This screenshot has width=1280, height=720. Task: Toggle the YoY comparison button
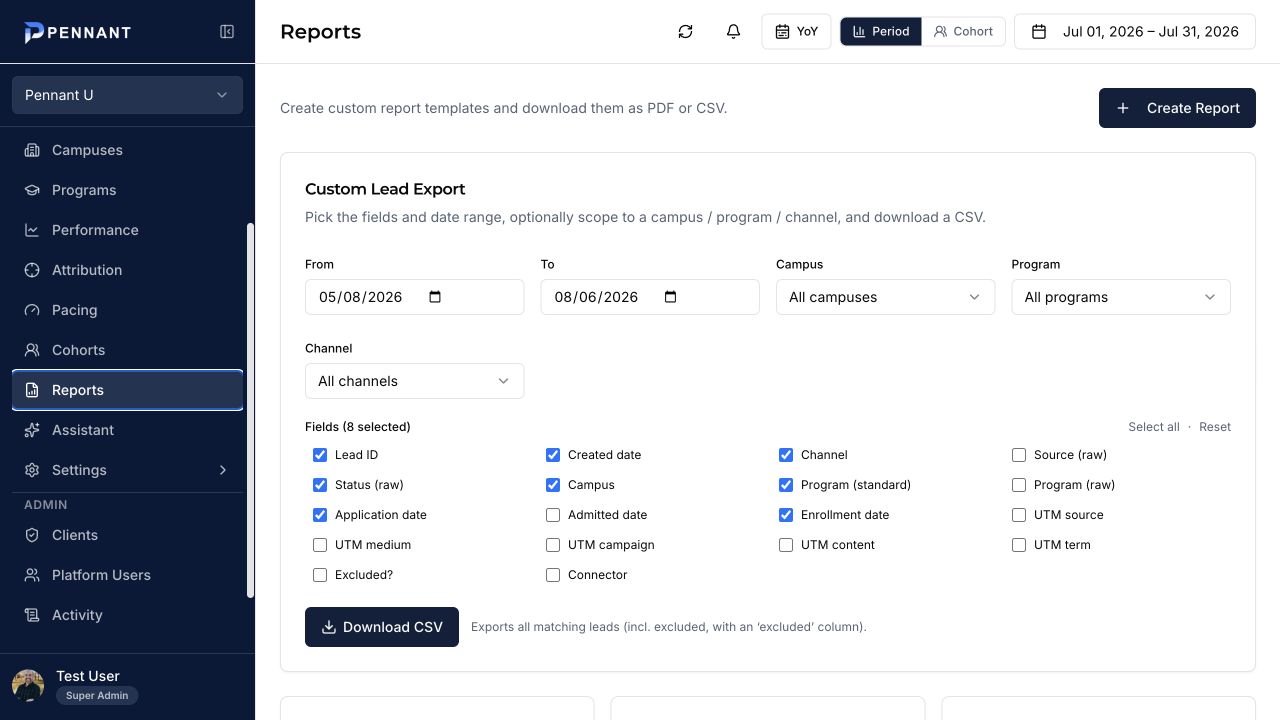(796, 32)
